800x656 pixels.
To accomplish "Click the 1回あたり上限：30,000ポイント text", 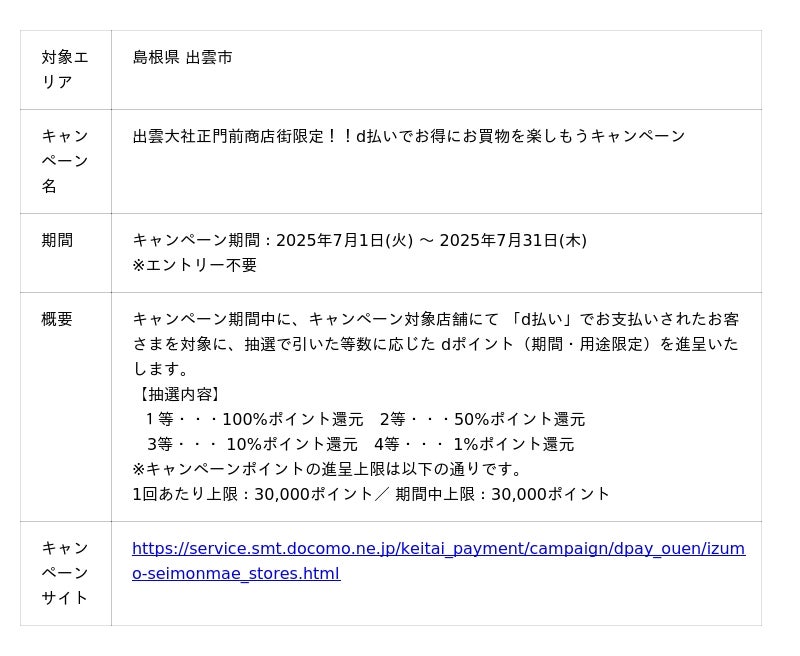I will pyautogui.click(x=253, y=494).
